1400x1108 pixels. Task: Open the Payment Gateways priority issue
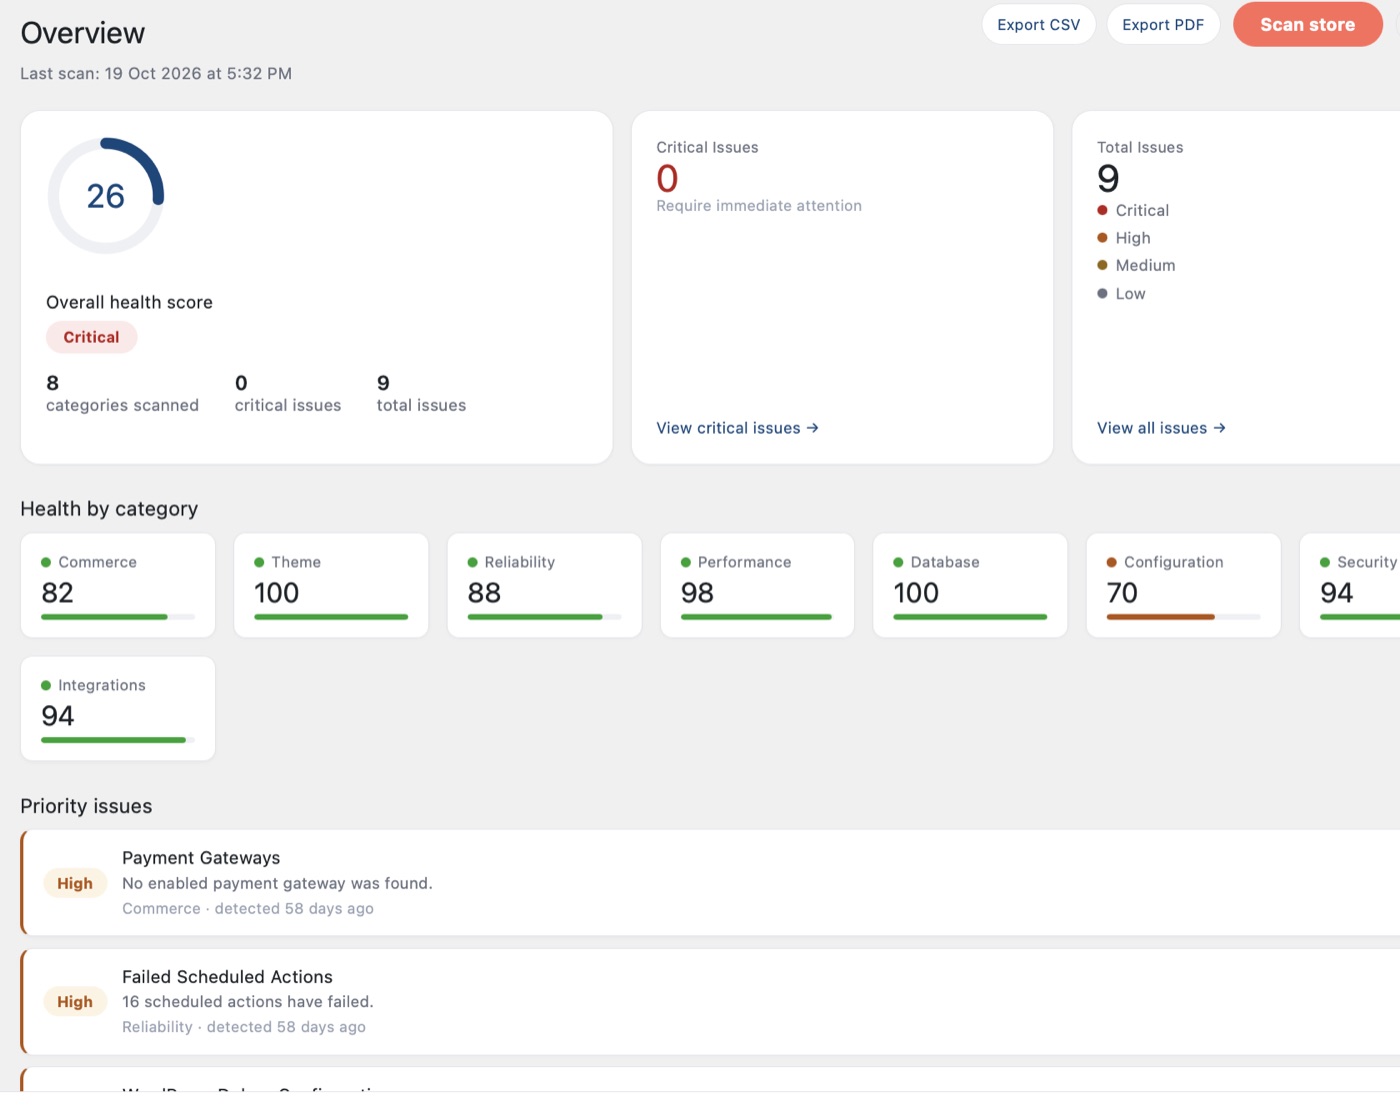[x=711, y=882]
